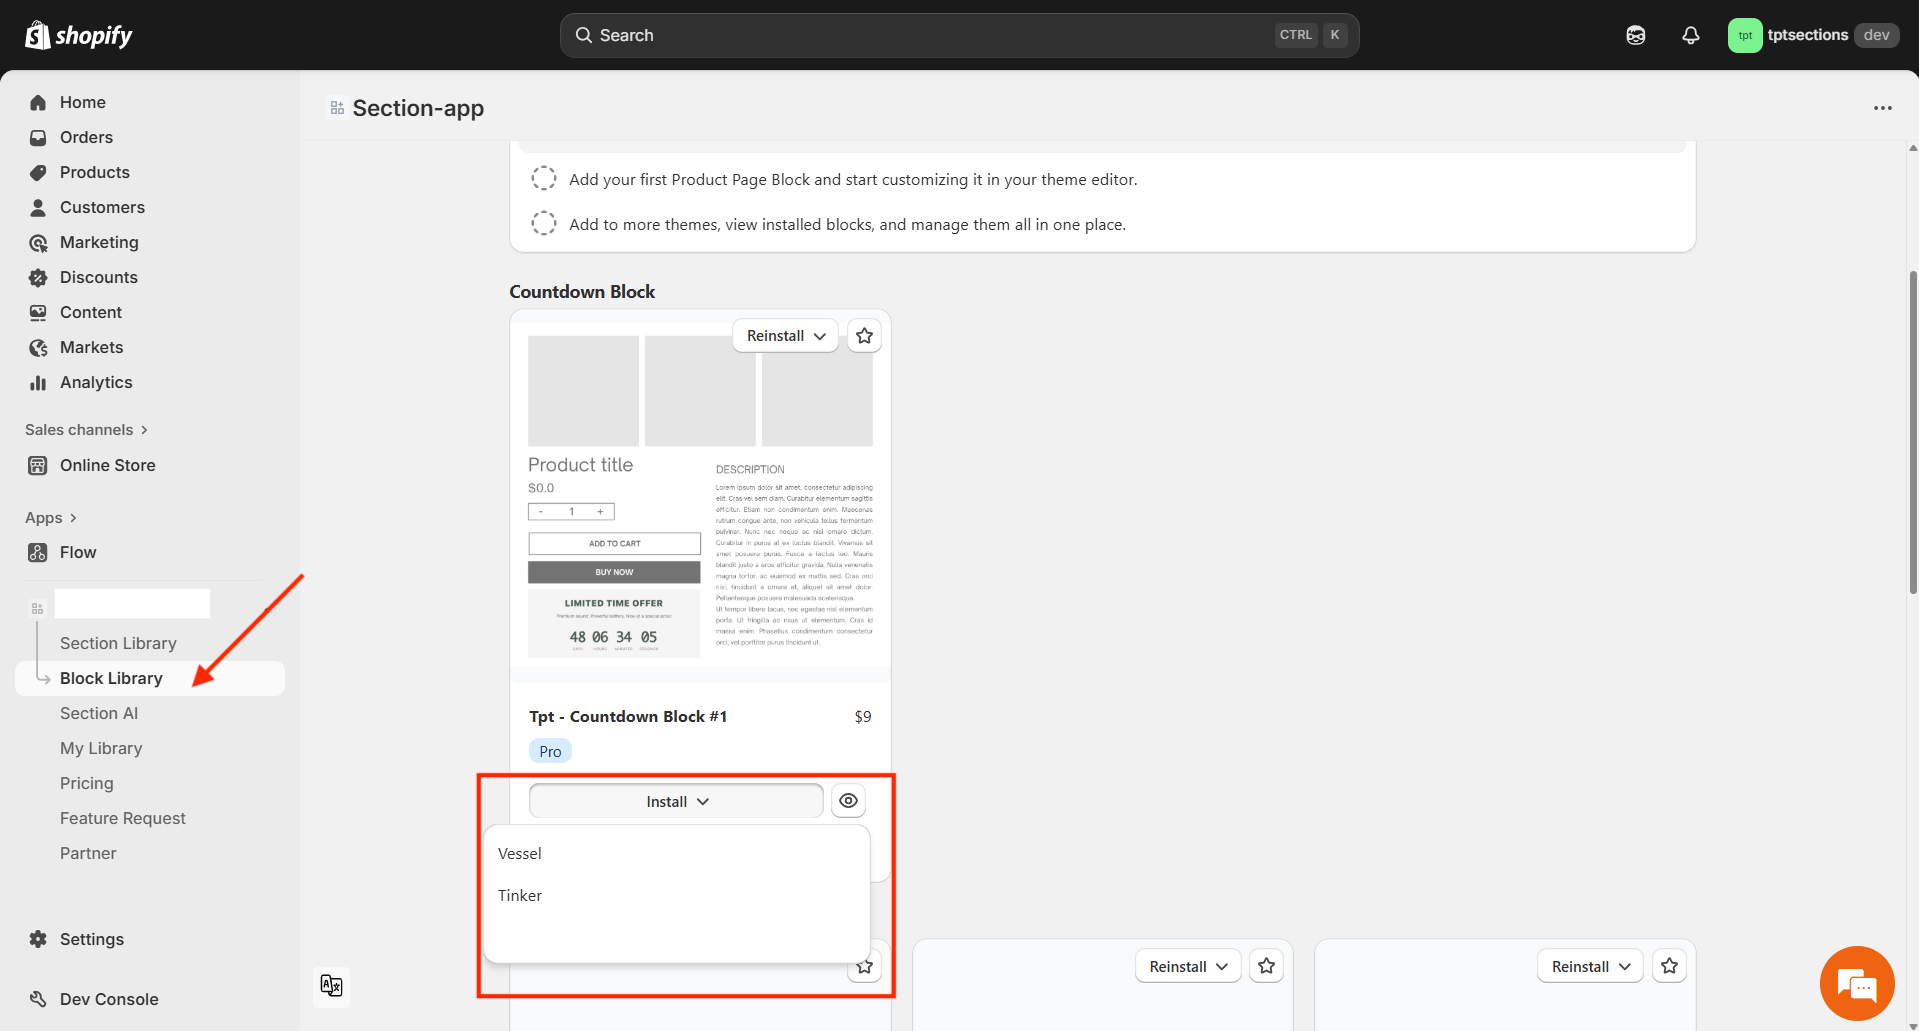Open Section Library in app navigation
1919x1031 pixels.
point(118,644)
